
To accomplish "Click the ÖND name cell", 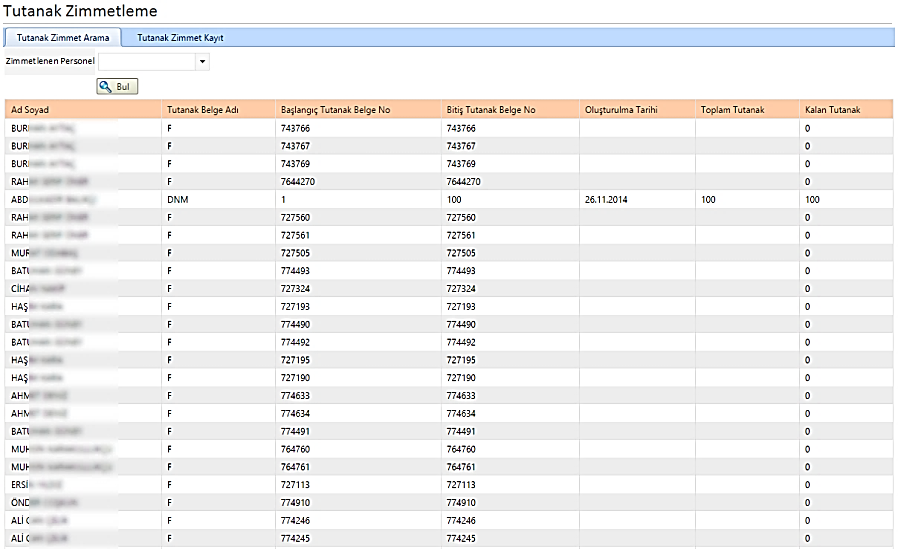I will pyautogui.click(x=83, y=502).
